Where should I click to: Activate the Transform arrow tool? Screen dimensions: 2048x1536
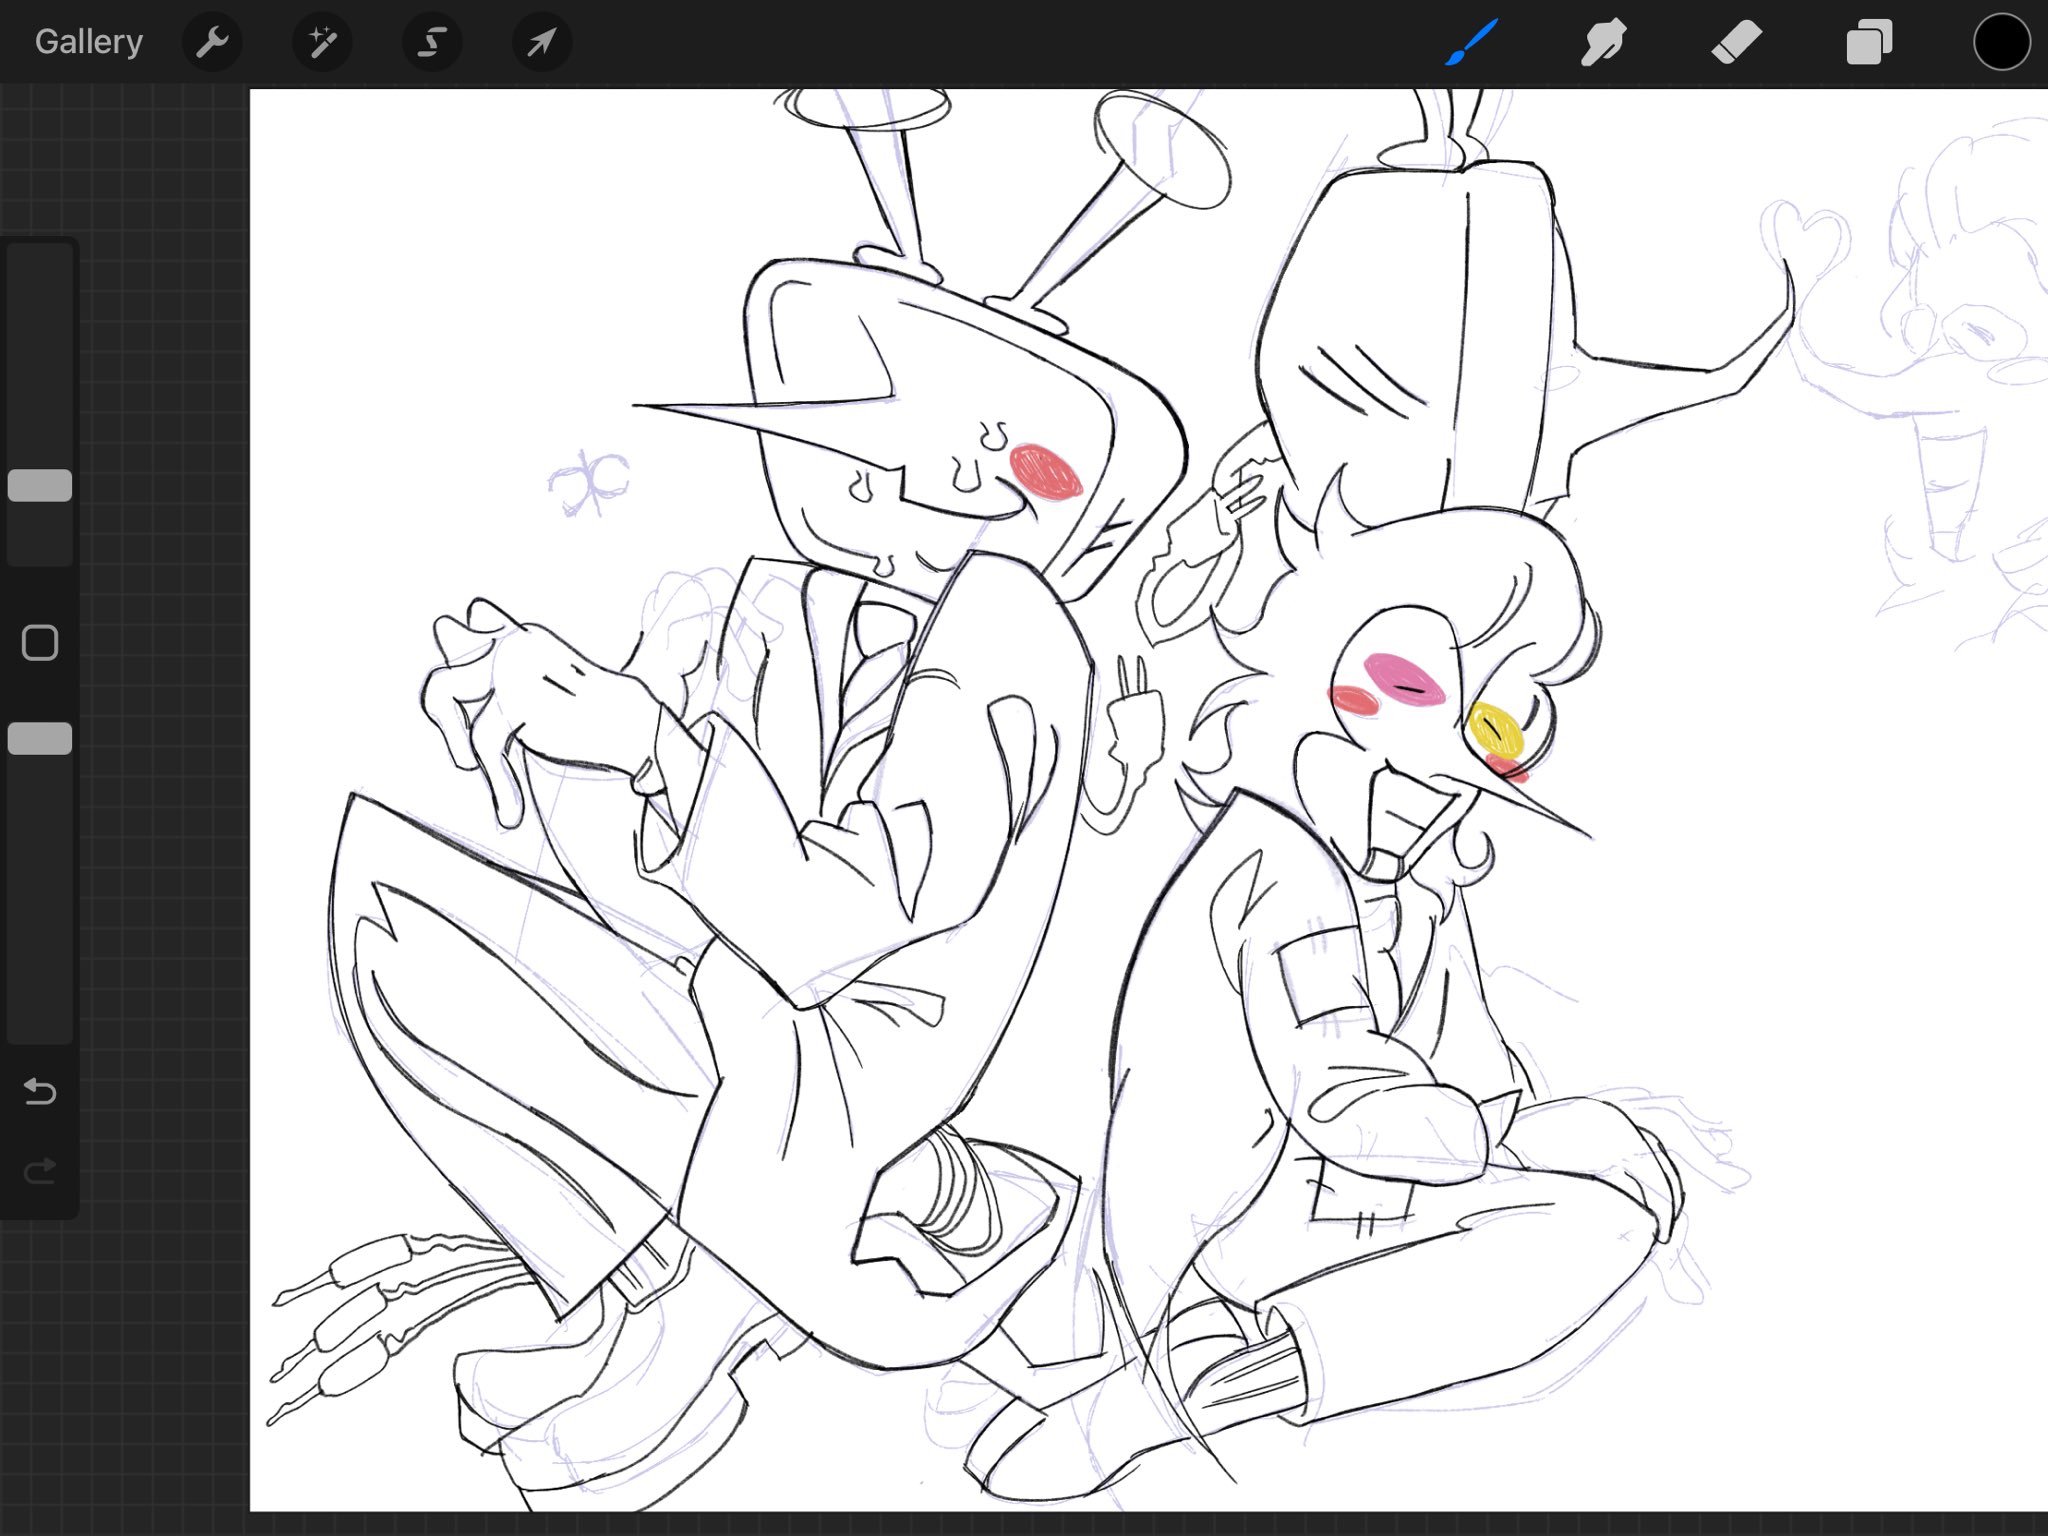(x=542, y=42)
